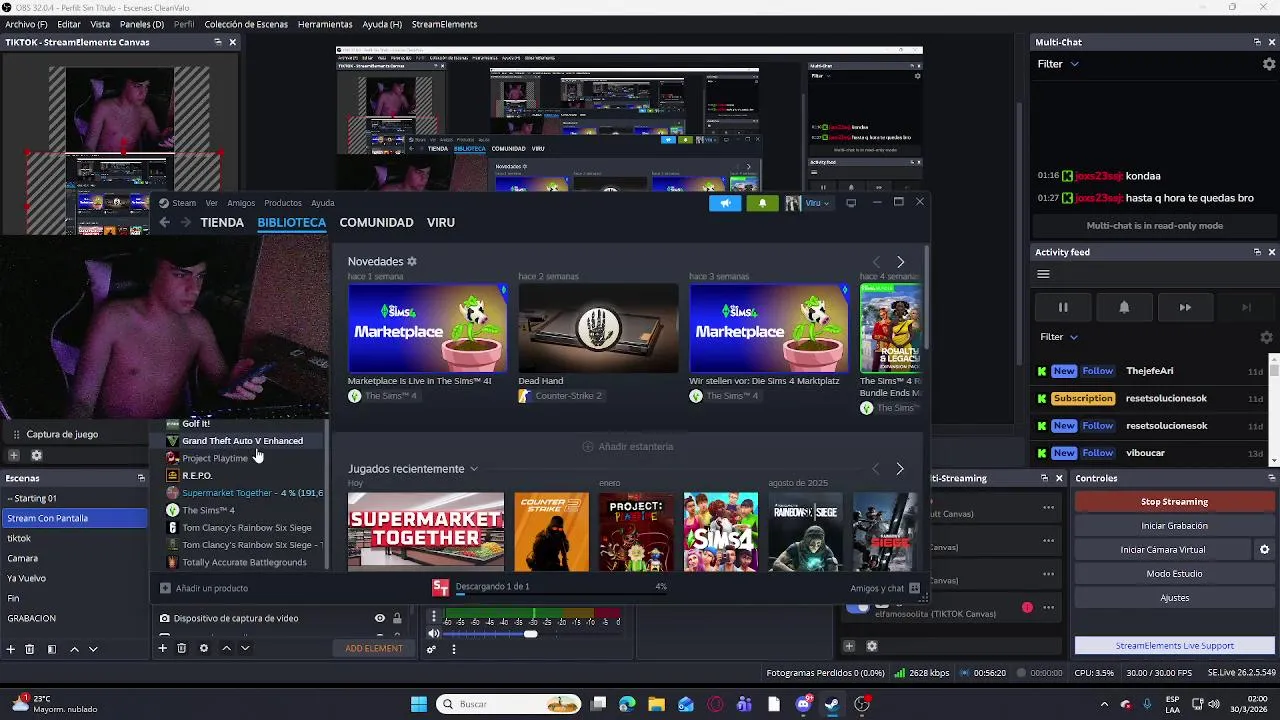This screenshot has width=1280, height=720.
Task: Toggle the elfamosoolita TIKTOK Canvas stream switch
Action: [857, 607]
